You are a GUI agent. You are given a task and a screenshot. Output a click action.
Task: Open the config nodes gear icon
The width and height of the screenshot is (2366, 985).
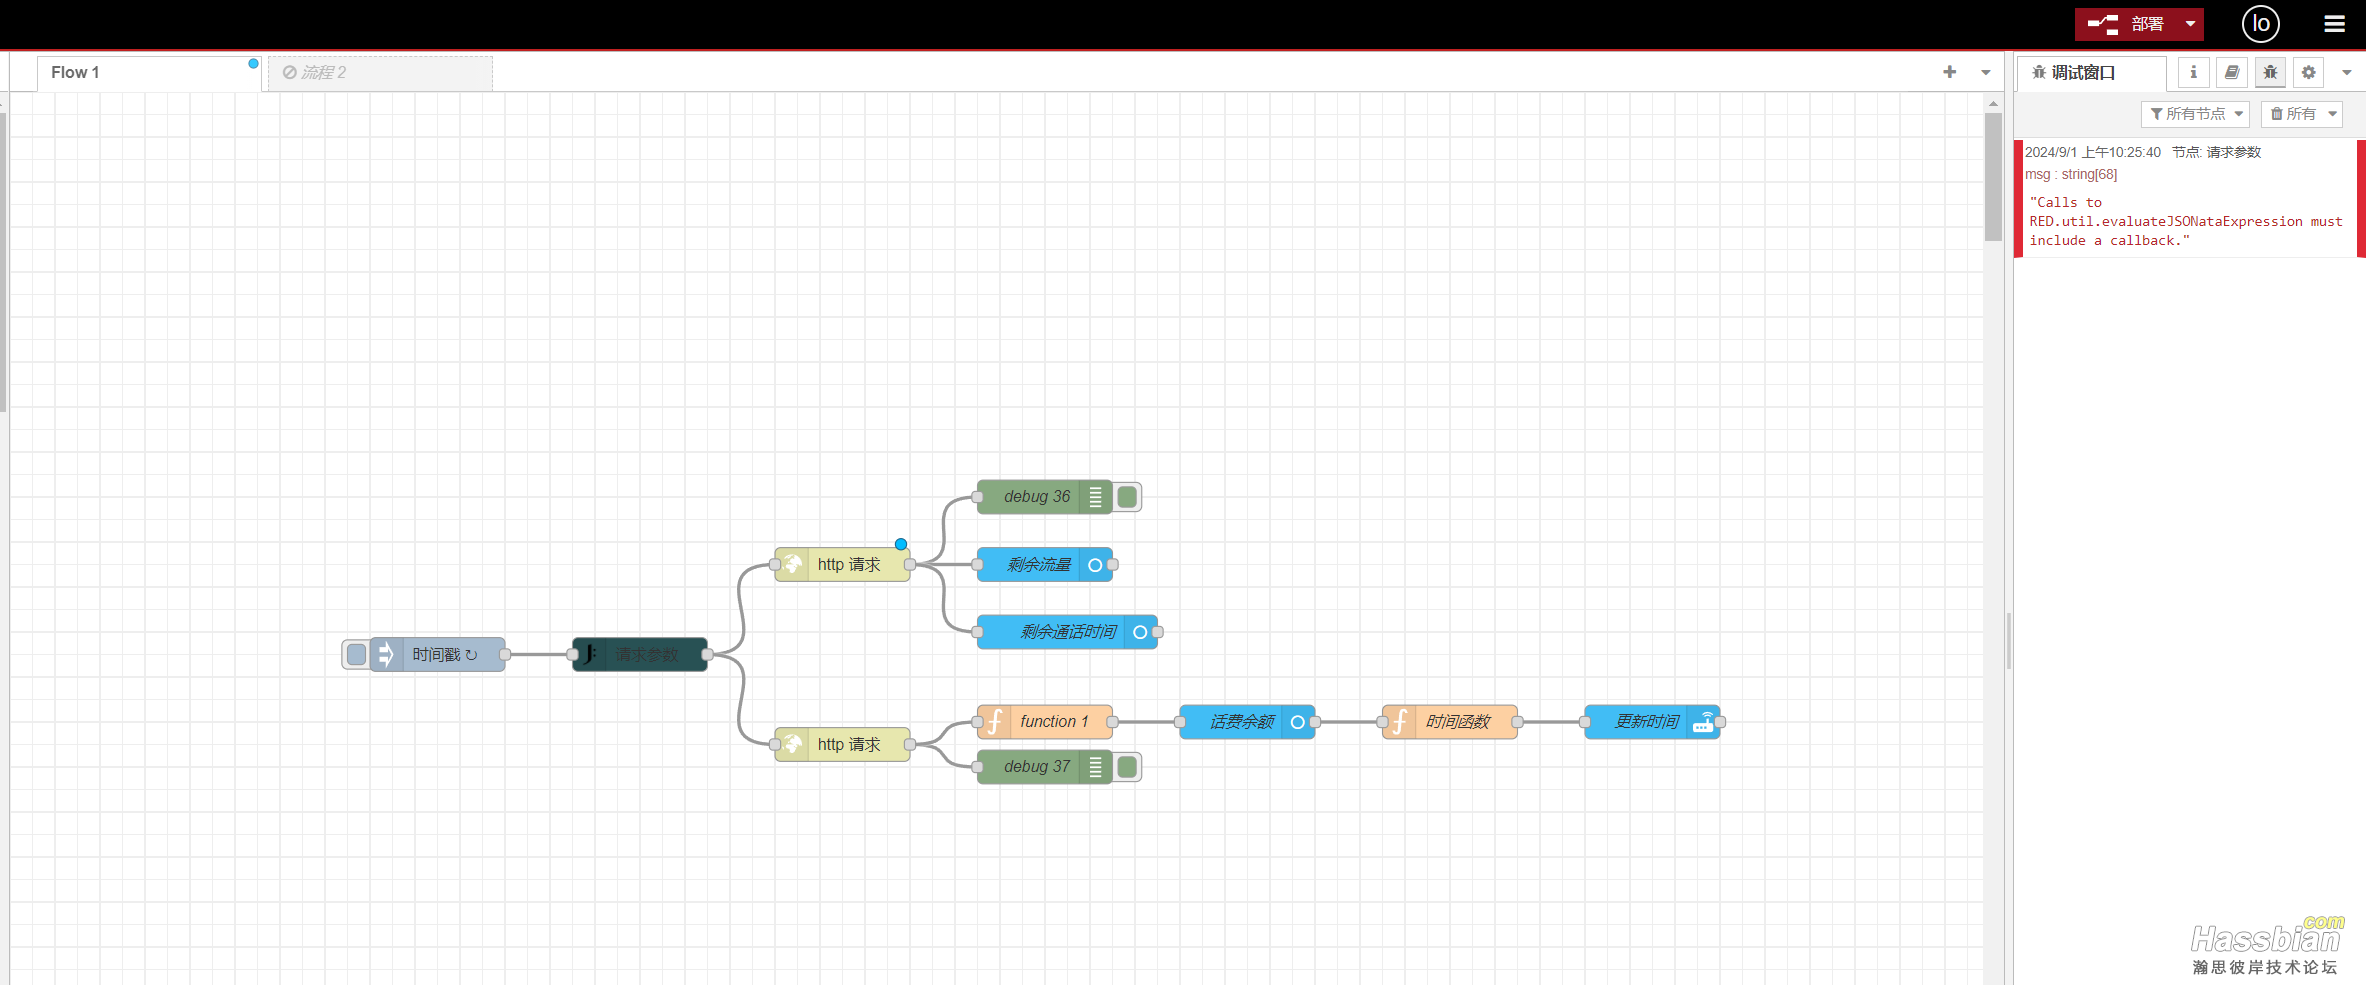point(2308,72)
